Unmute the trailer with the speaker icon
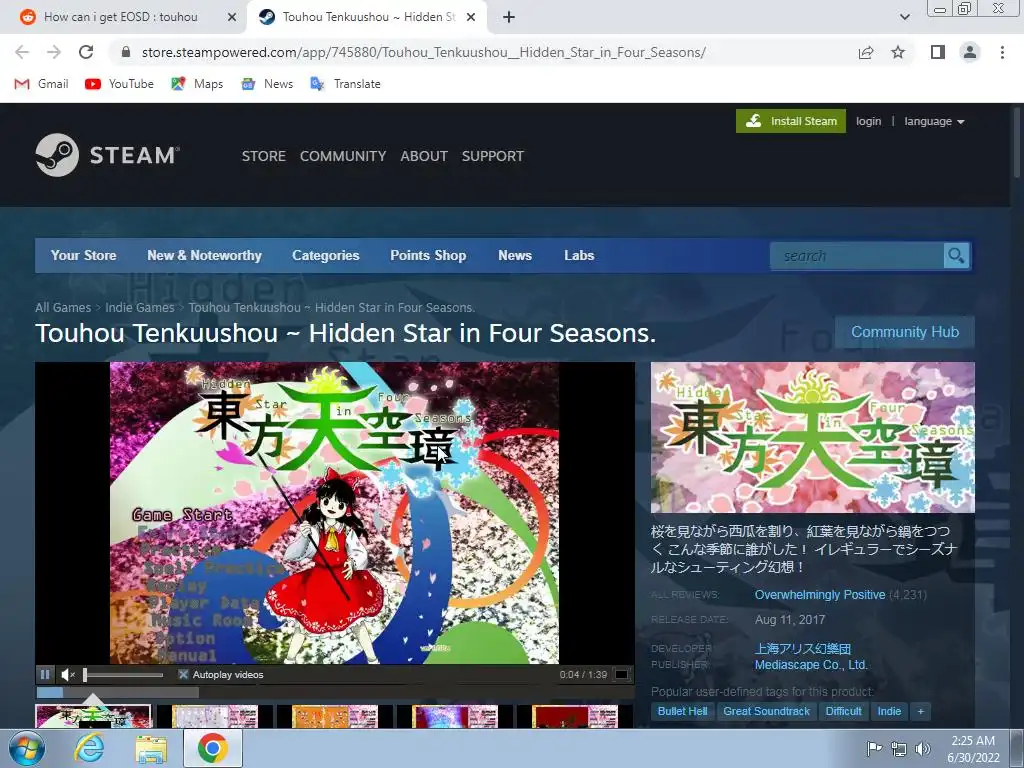Screen dimensions: 1024x768 (x=68, y=675)
